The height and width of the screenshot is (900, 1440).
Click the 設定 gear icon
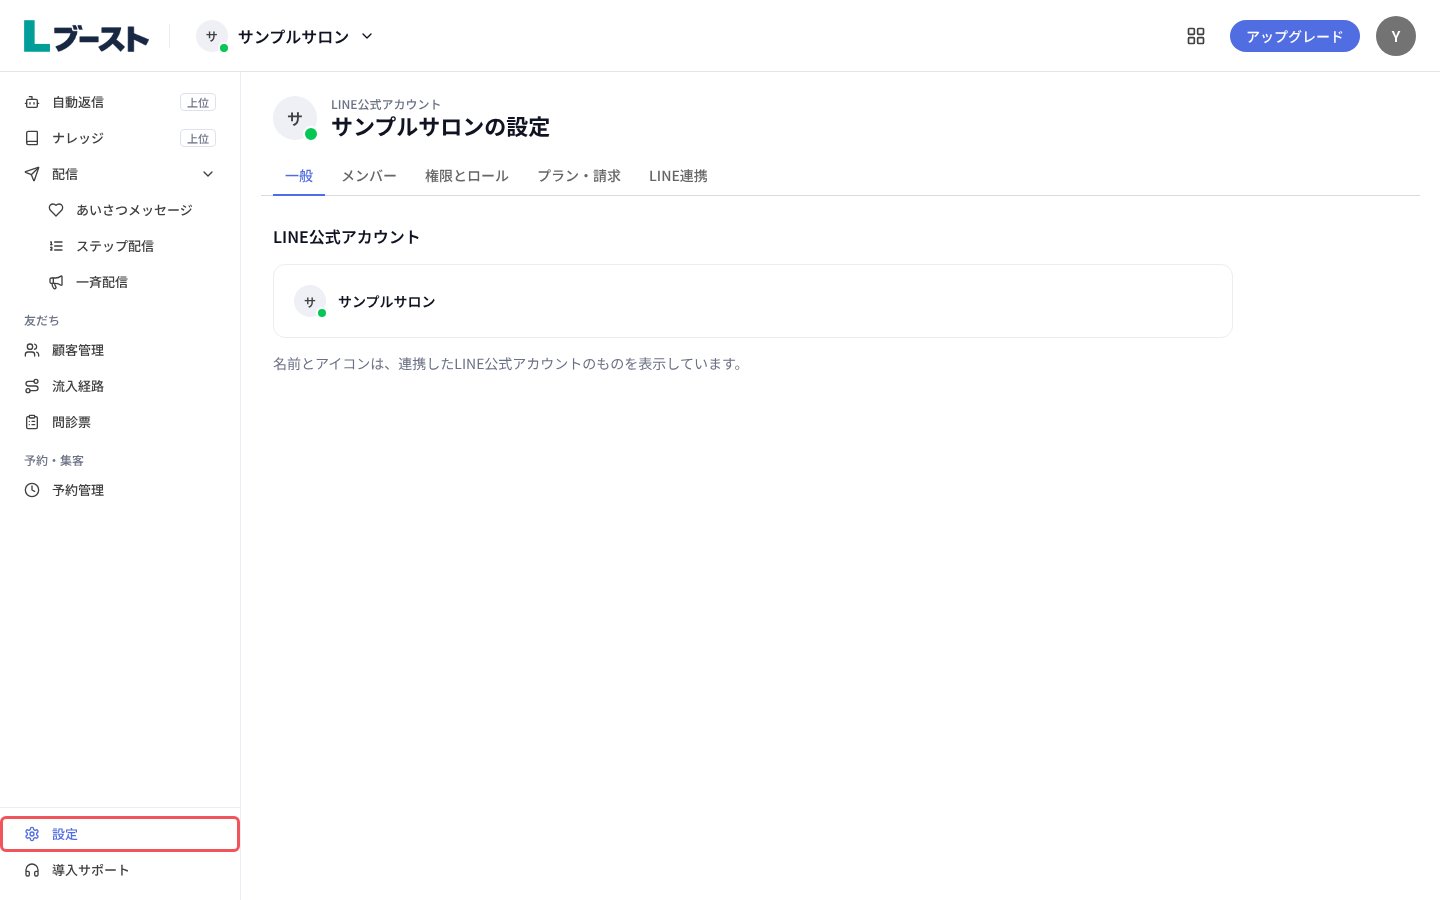pos(32,834)
